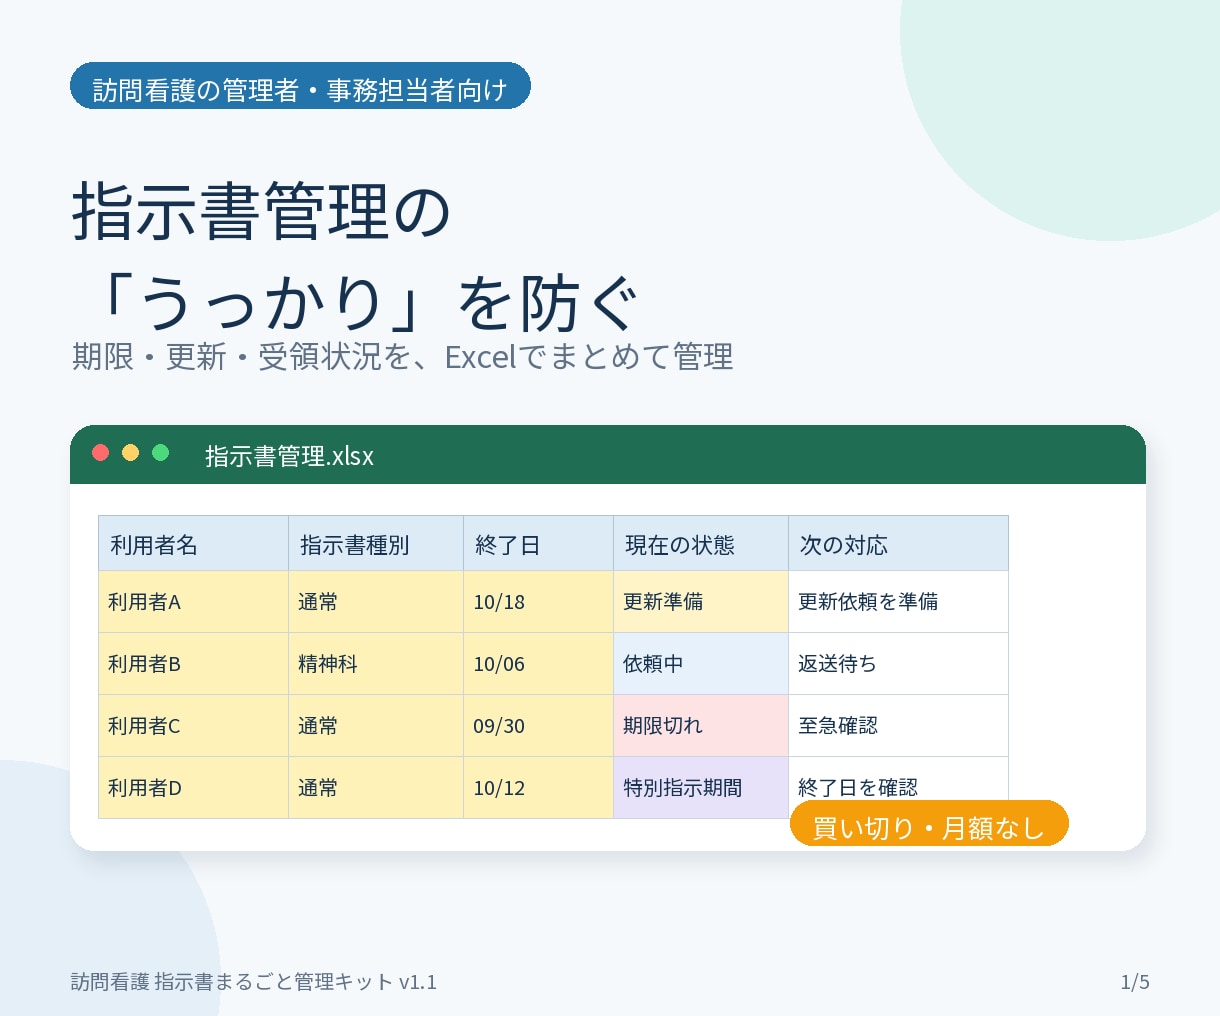1220x1016 pixels.
Task: Click the 1/5 page indicator
Action: [x=1135, y=982]
